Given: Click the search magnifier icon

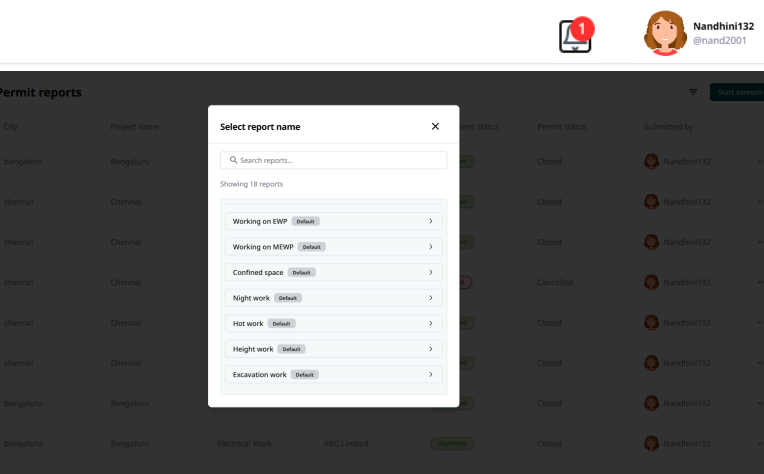Looking at the screenshot, I should [233, 160].
